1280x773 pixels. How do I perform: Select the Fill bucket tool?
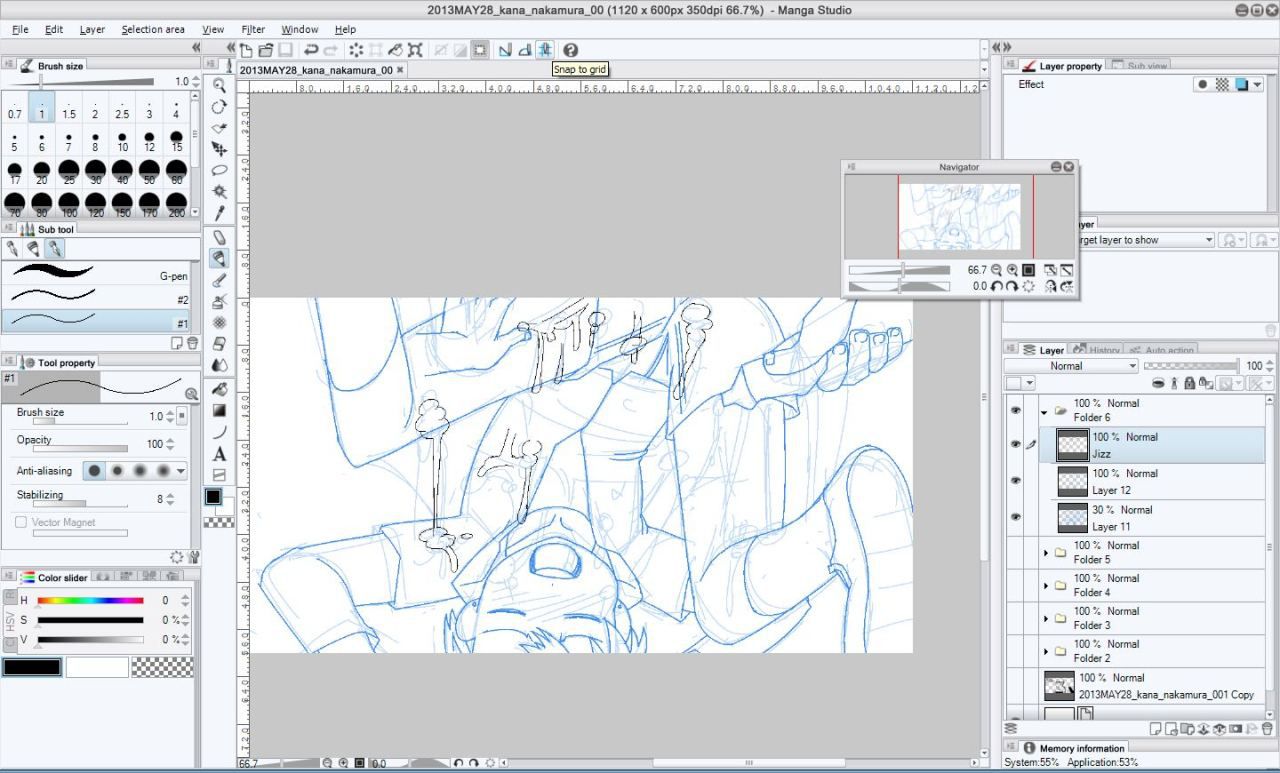[x=219, y=390]
